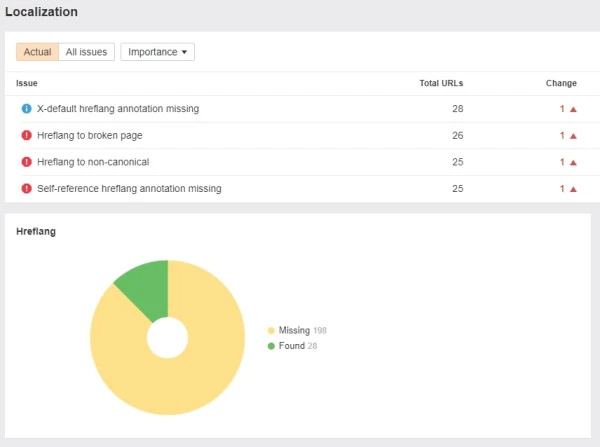Switch to the All issues view
This screenshot has width=600, height=447.
pyautogui.click(x=86, y=52)
